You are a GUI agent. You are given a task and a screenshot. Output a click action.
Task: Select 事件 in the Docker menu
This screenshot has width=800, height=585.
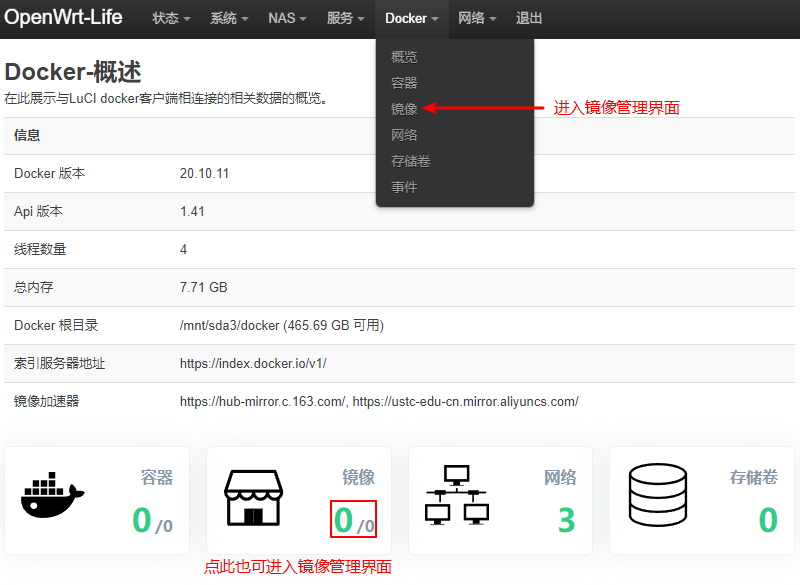[x=404, y=187]
